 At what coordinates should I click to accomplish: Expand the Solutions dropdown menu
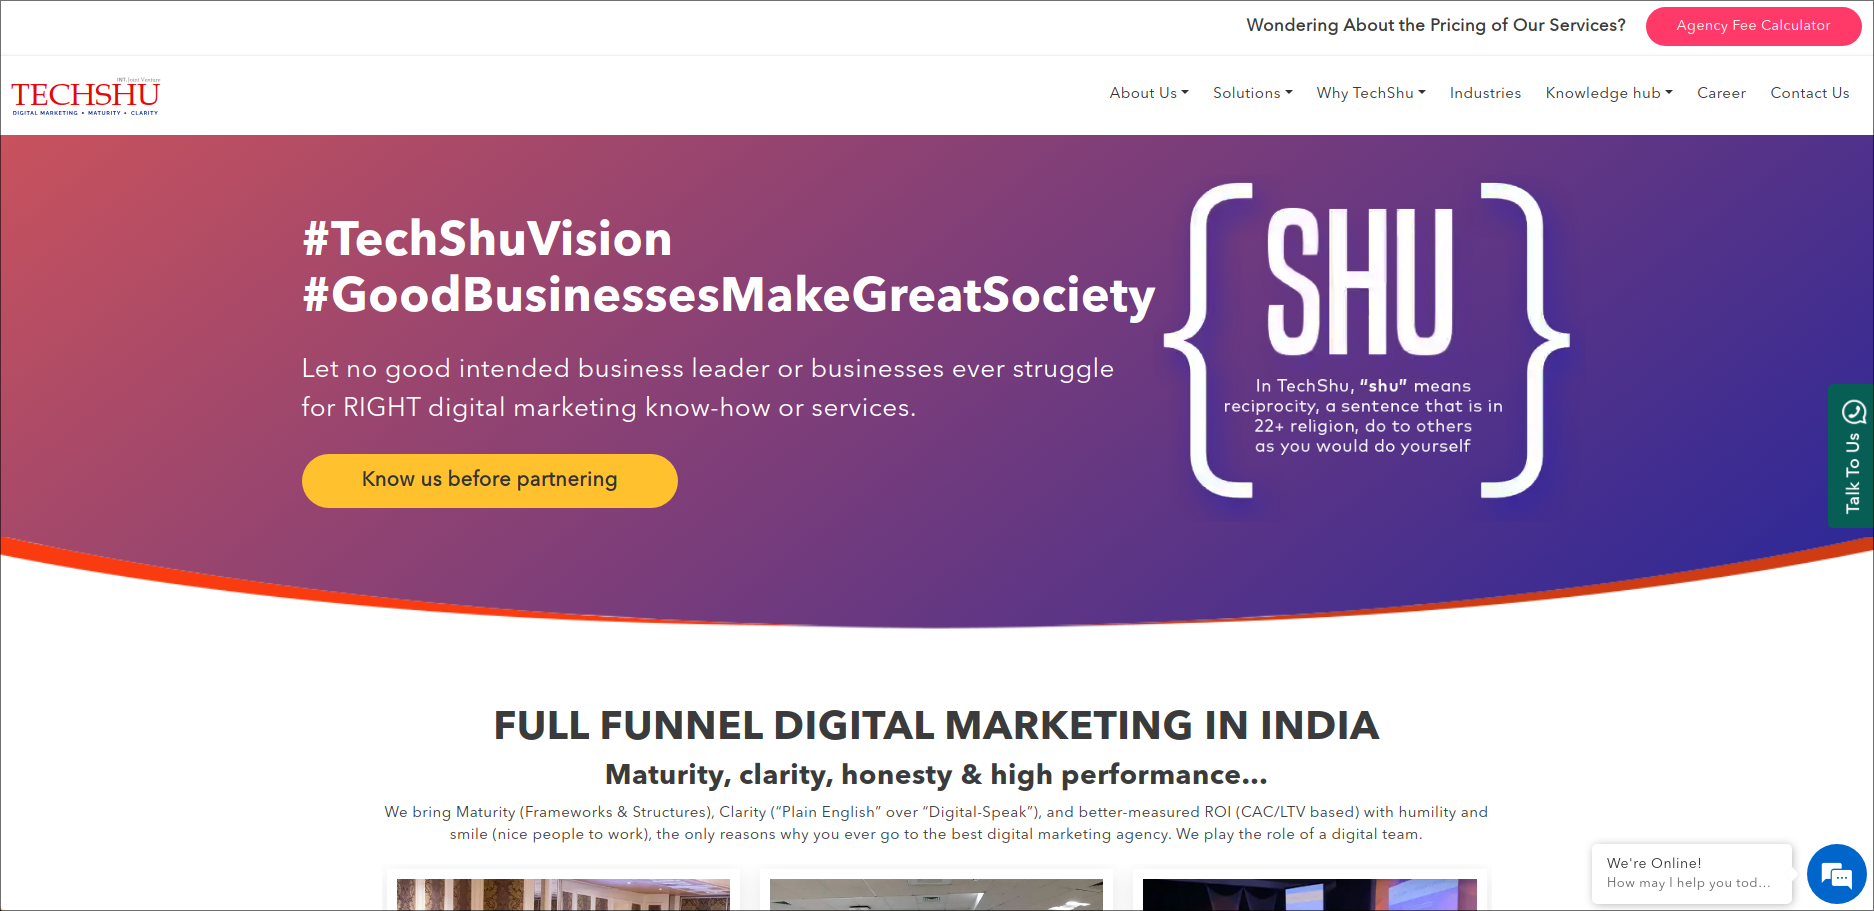[1253, 93]
